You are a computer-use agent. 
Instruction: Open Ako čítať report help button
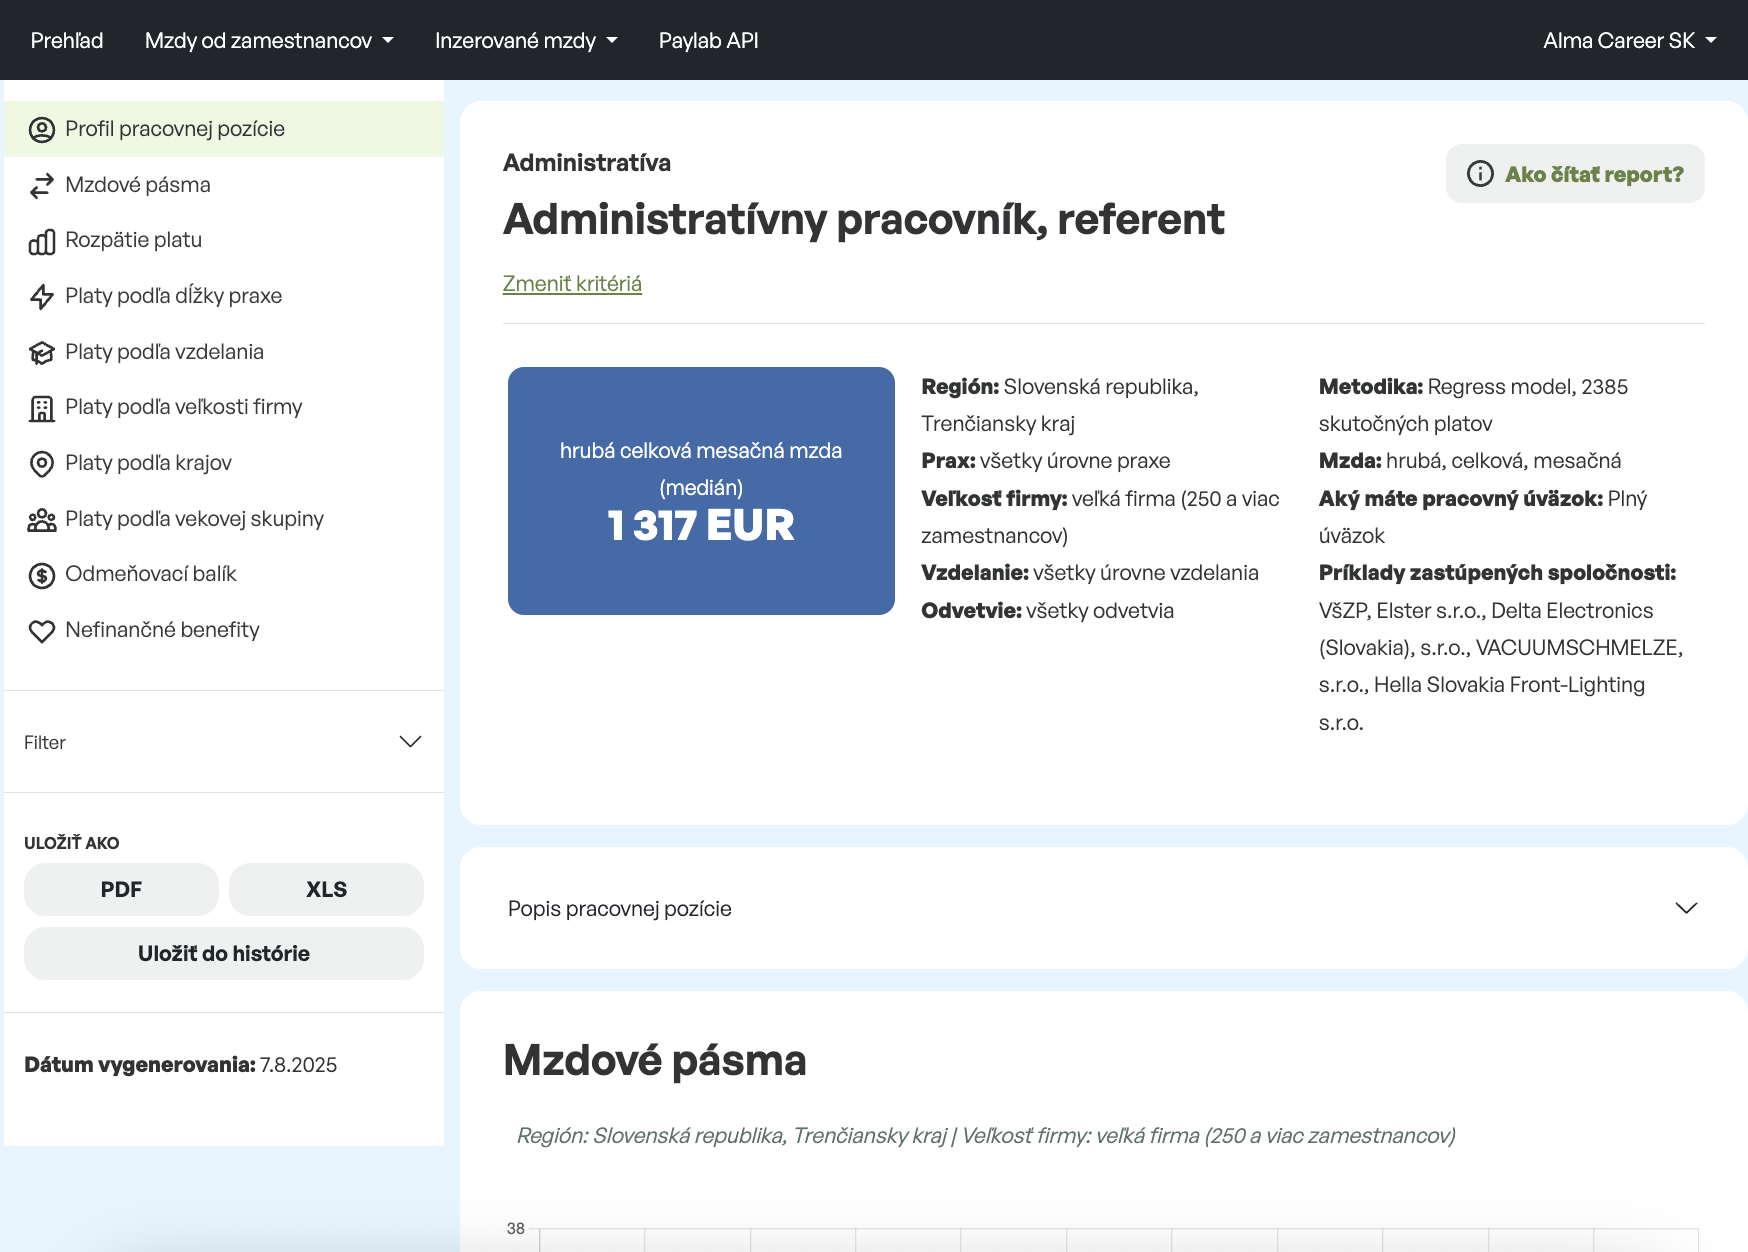[1575, 174]
